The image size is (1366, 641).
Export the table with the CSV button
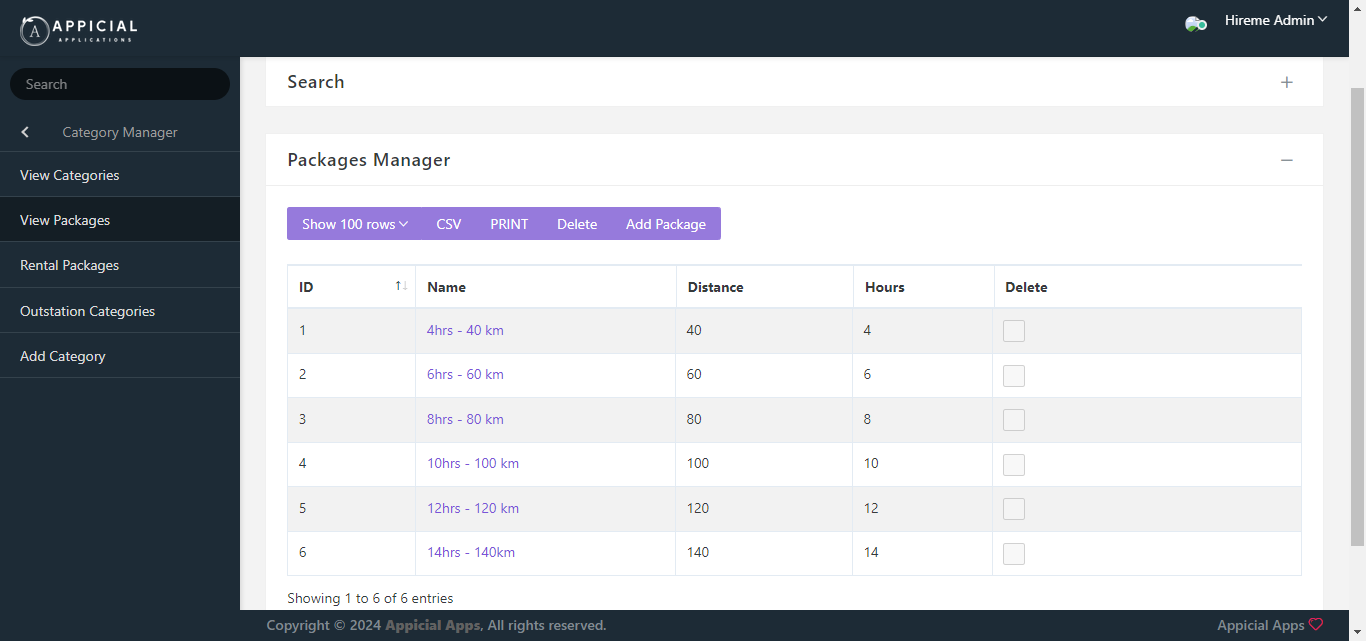[449, 224]
